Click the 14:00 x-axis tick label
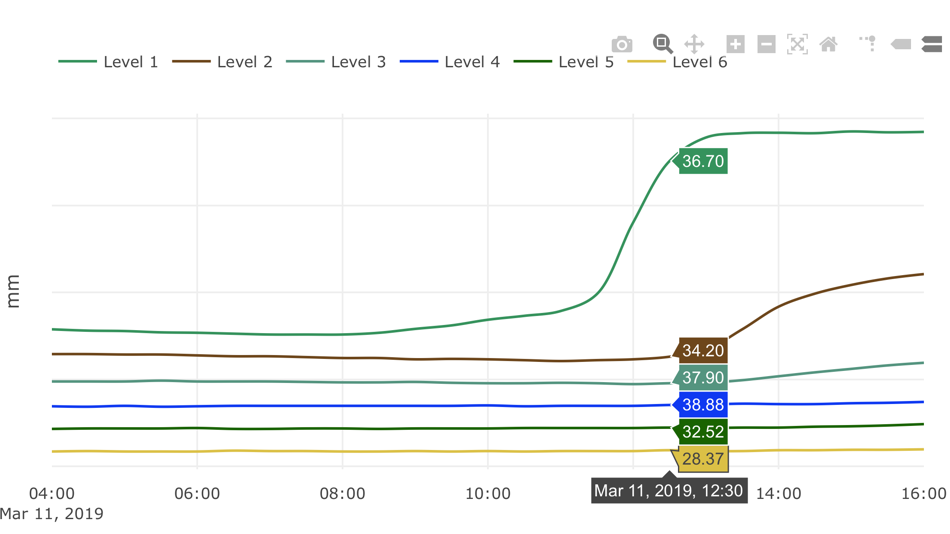The width and height of the screenshot is (950, 534). (779, 493)
